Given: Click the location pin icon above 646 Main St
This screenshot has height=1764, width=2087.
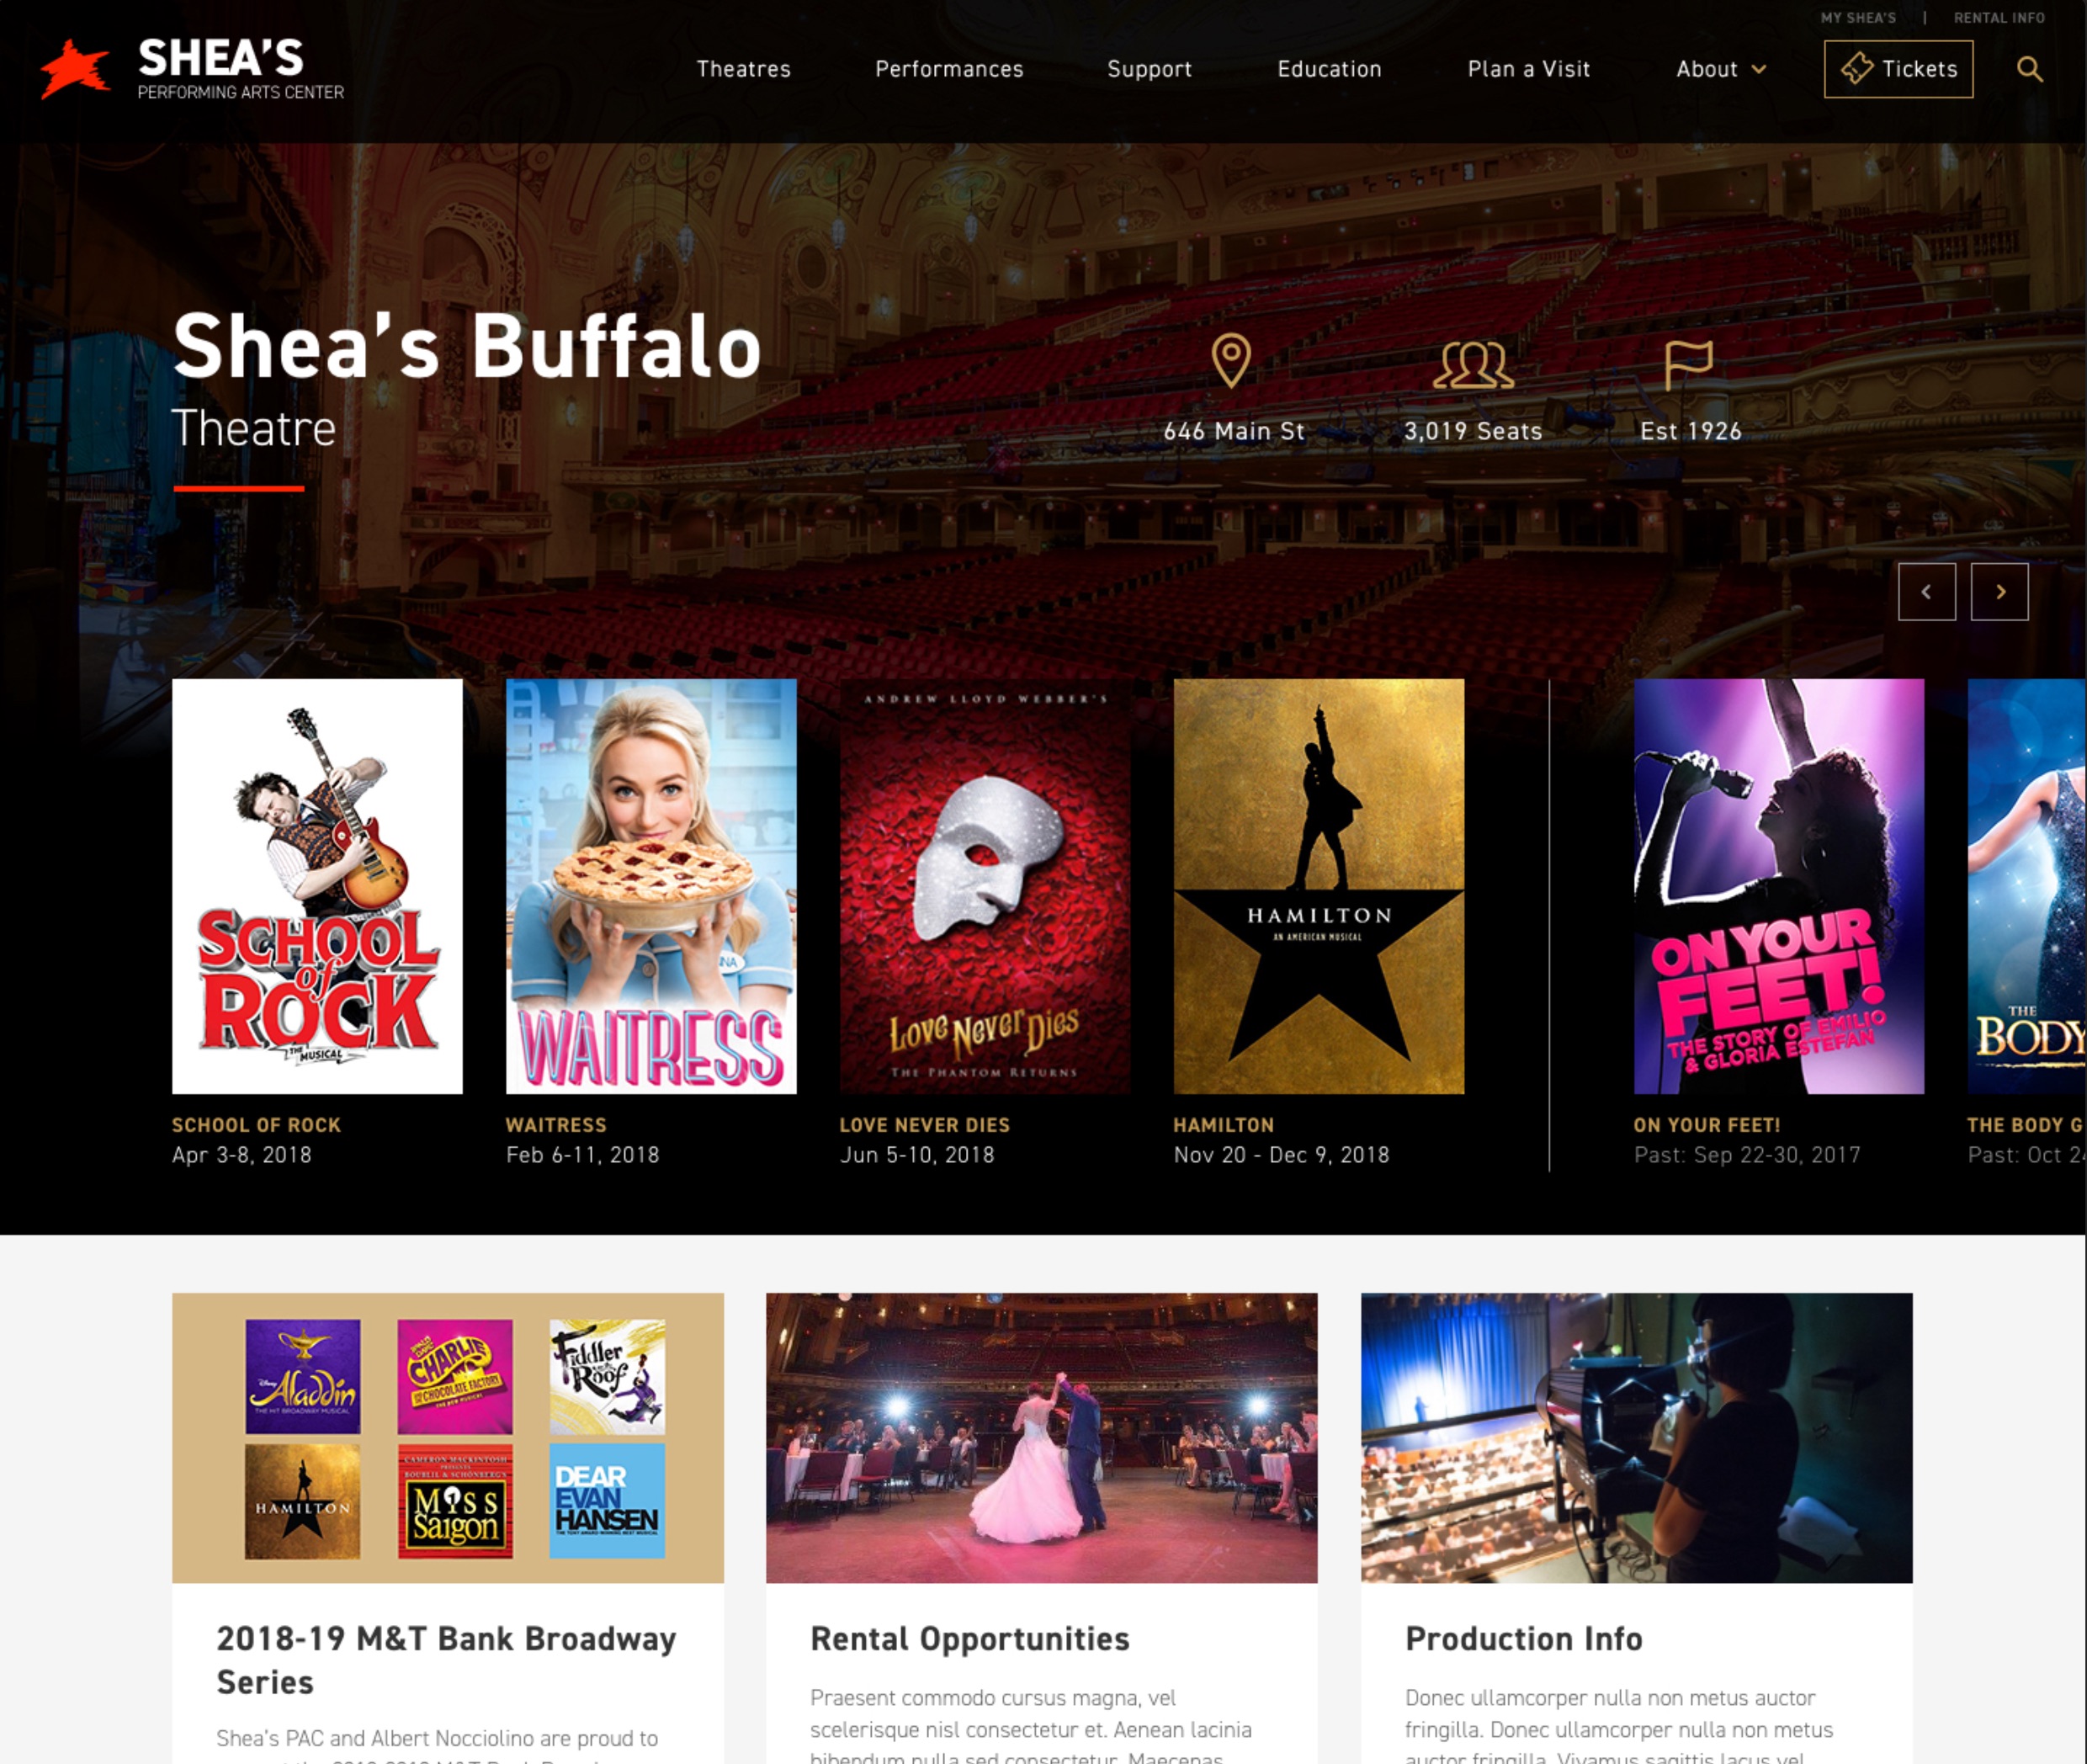Looking at the screenshot, I should pos(1231,361).
